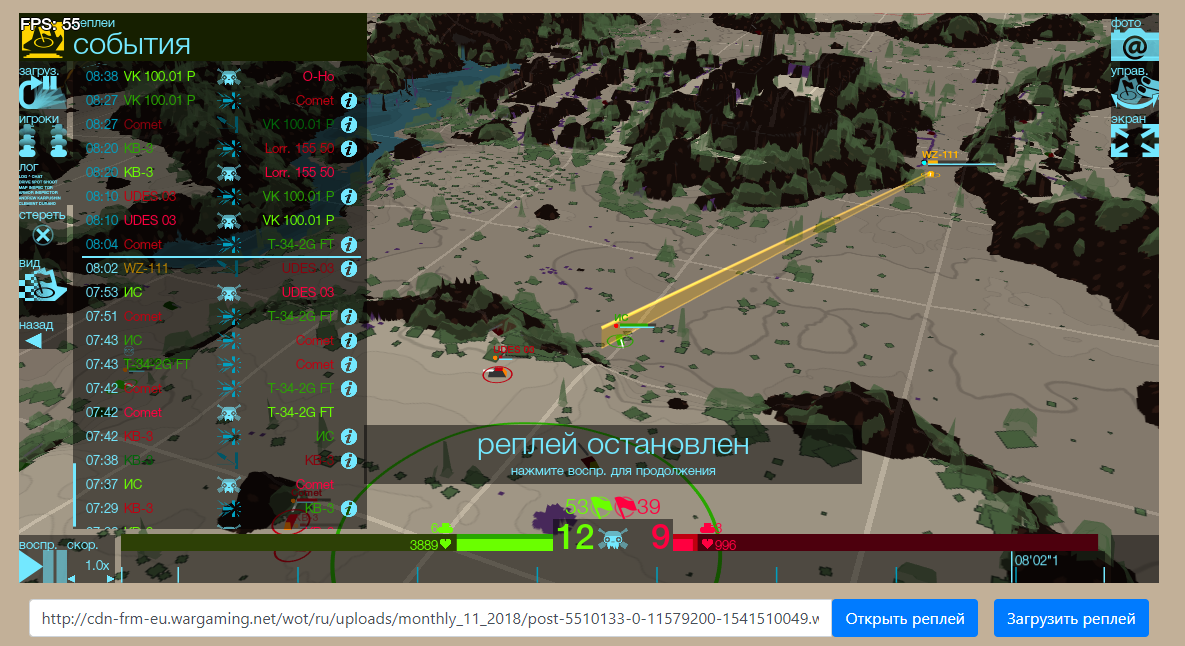Click the реплей остановлен paused message
Viewport: 1185px width, 646px height.
click(x=613, y=444)
